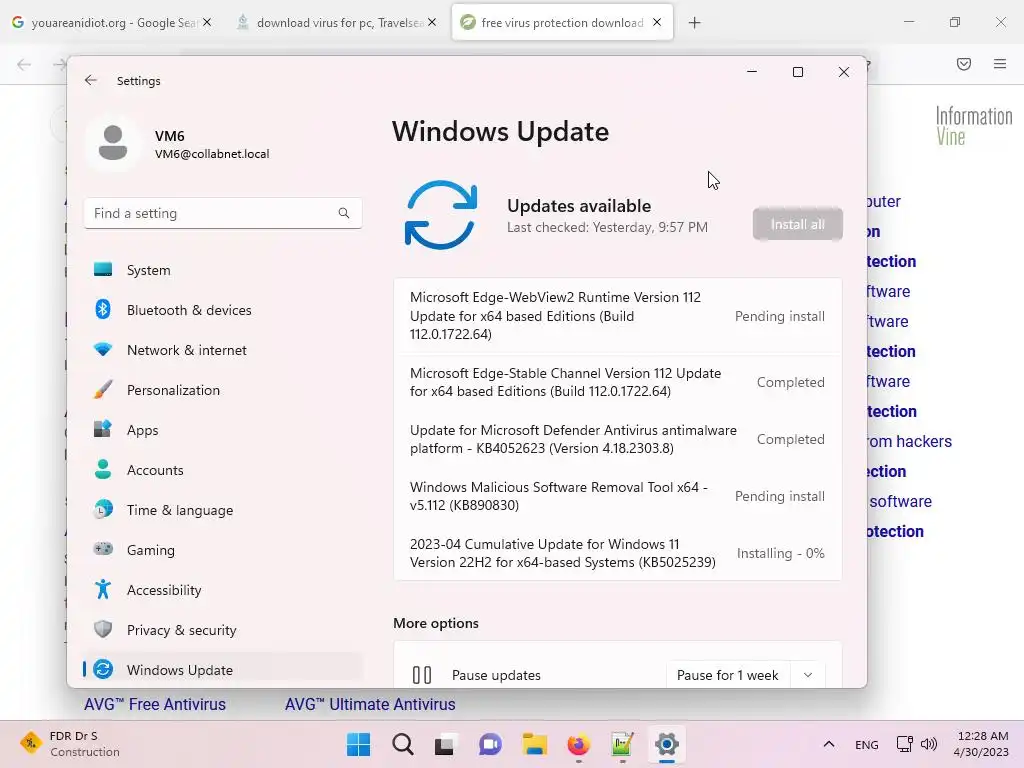This screenshot has height=768, width=1024.
Task: Open Accessibility settings category
Action: pyautogui.click(x=223, y=590)
